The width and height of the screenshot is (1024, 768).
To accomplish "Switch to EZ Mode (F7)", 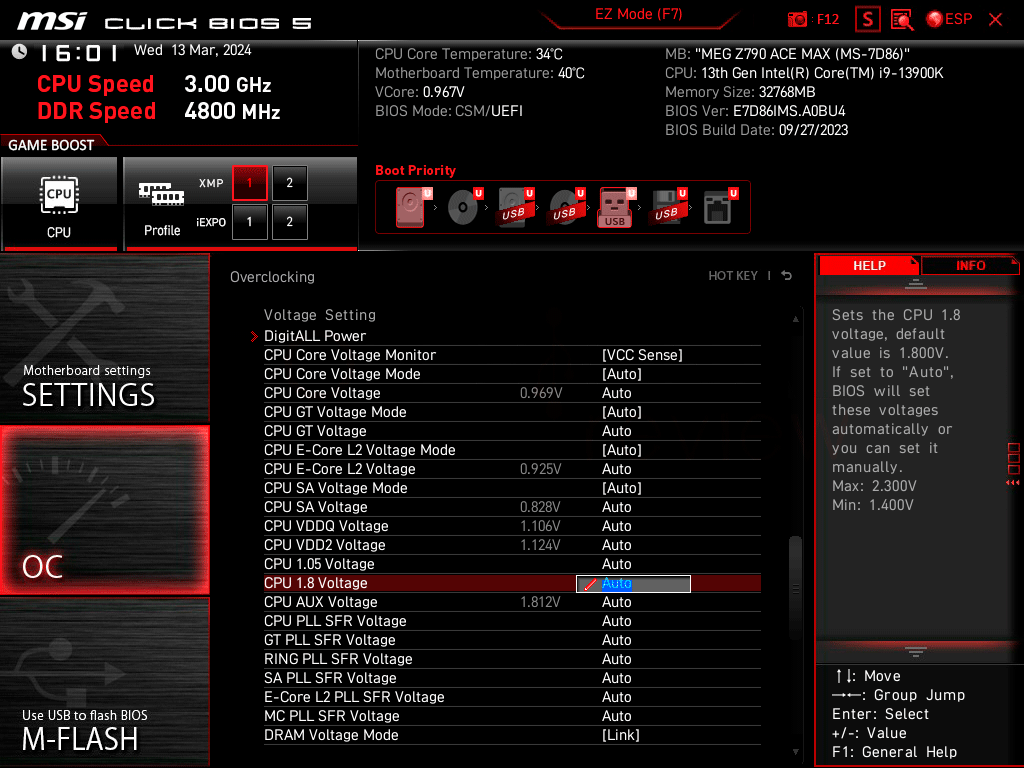I will click(638, 14).
